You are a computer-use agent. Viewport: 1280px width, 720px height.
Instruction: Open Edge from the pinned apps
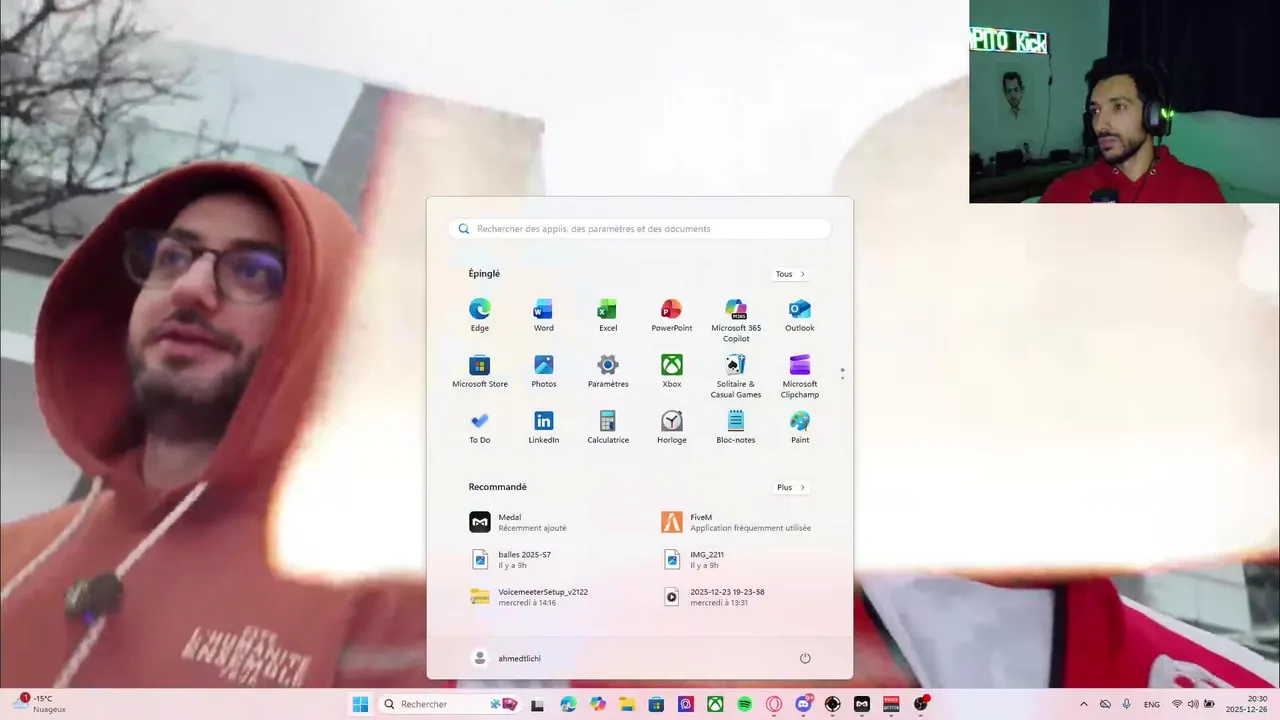(x=480, y=315)
